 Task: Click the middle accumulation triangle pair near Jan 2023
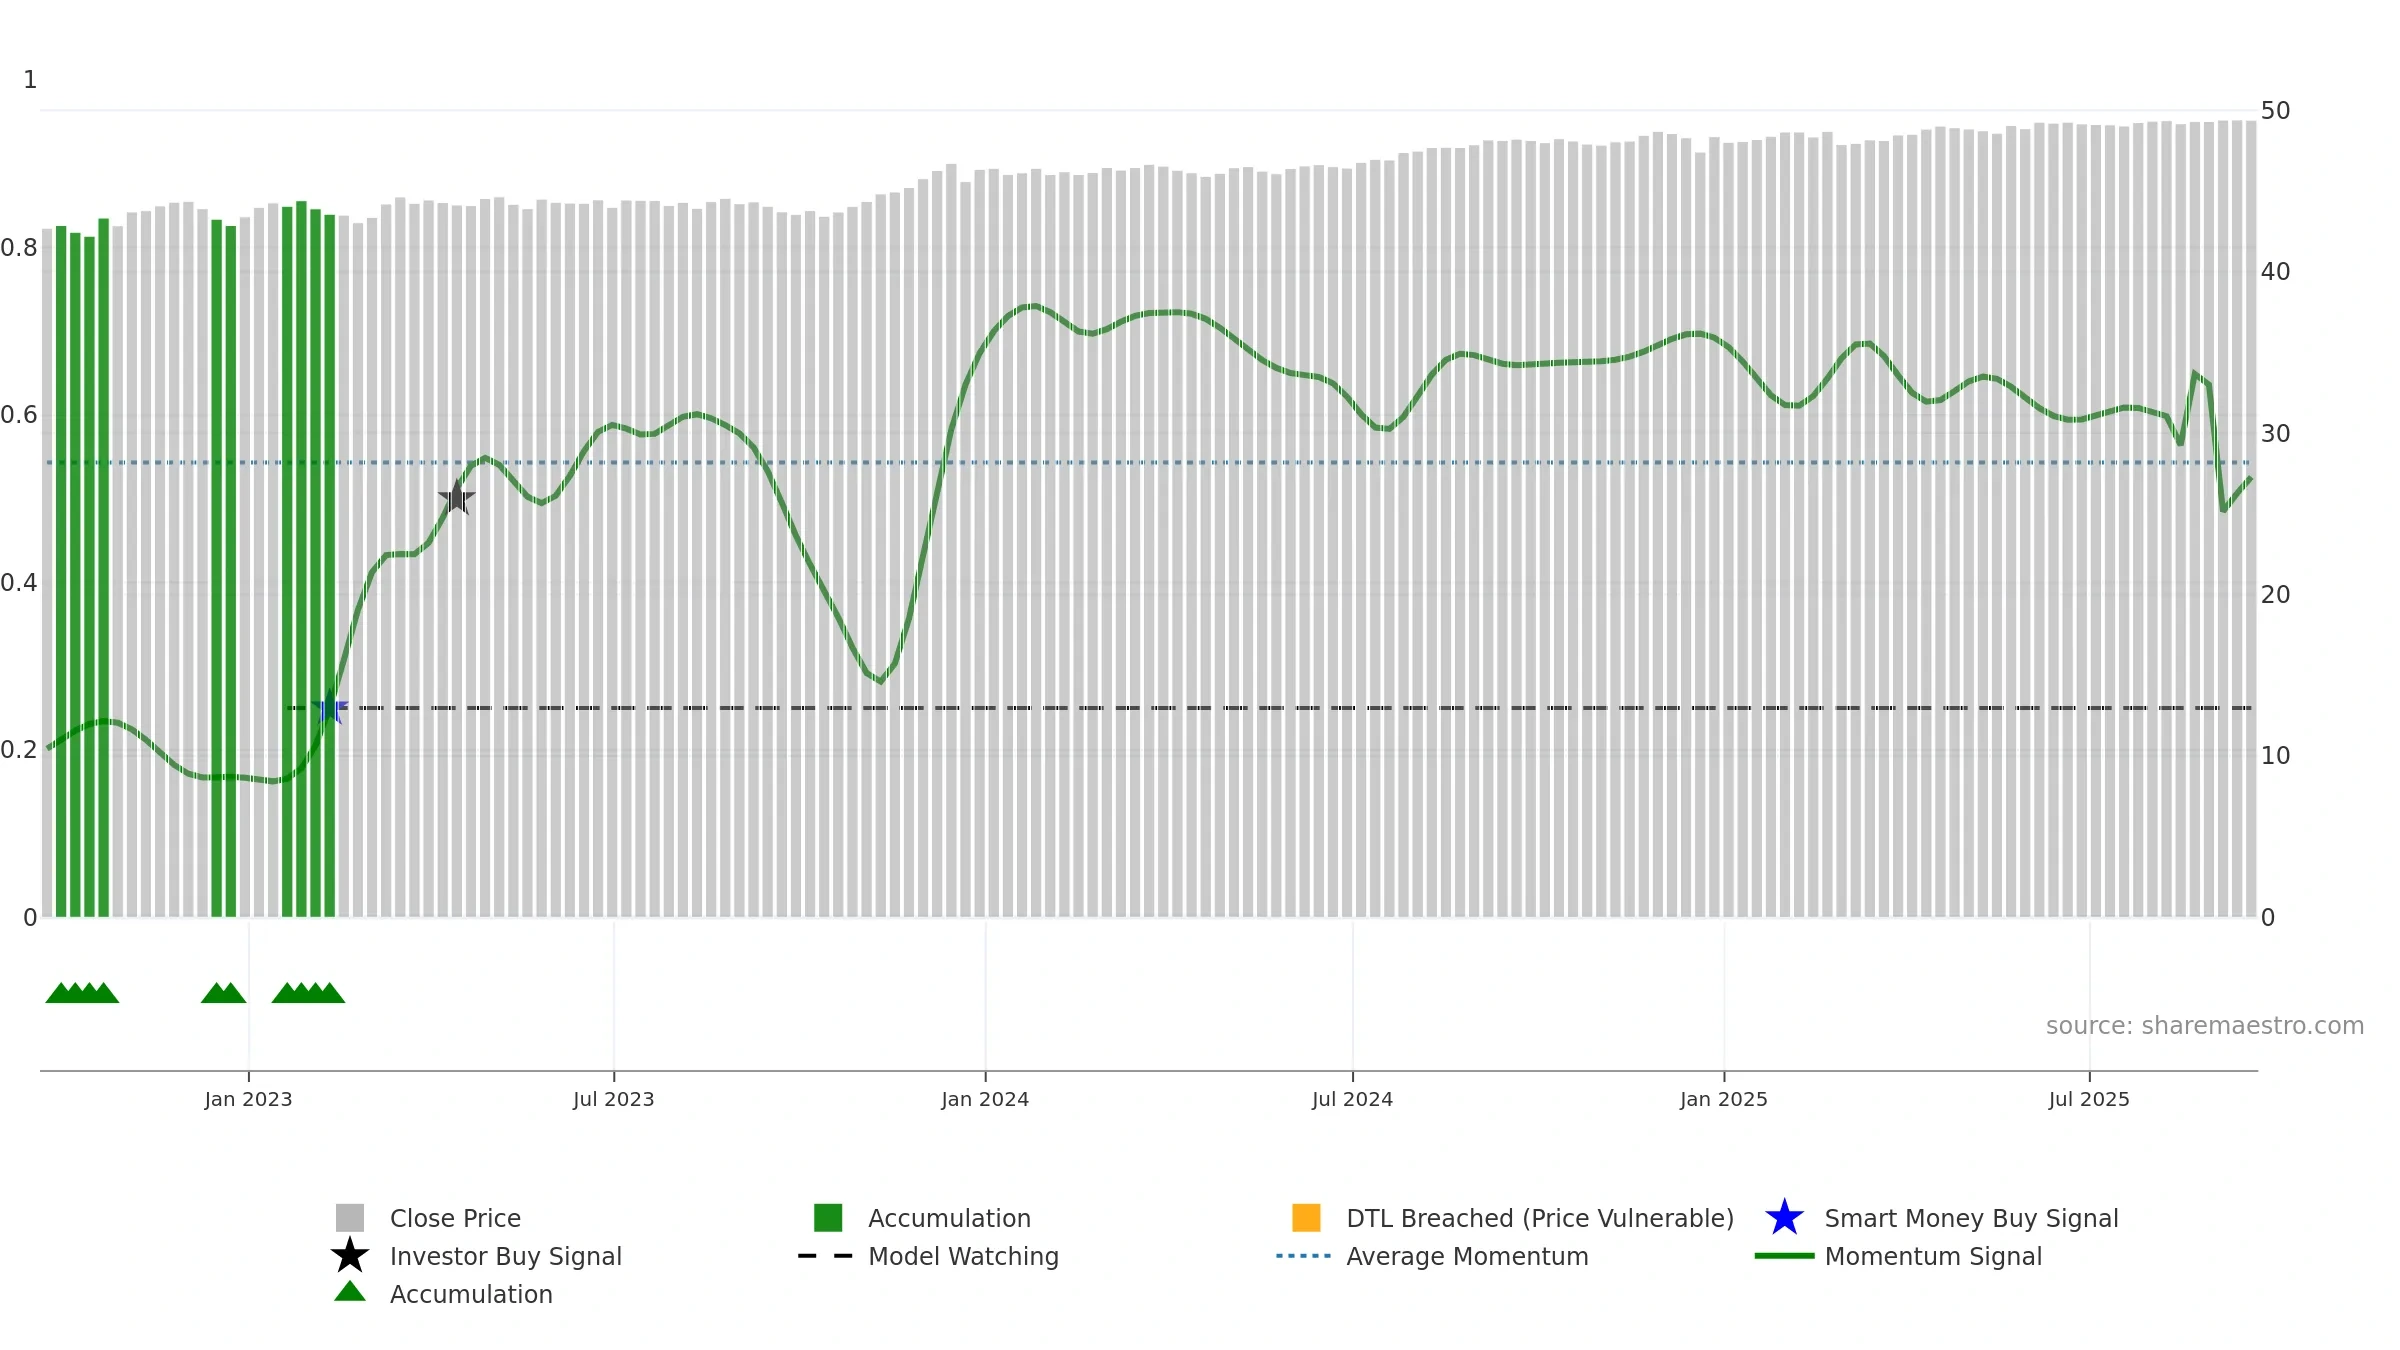pyautogui.click(x=224, y=993)
